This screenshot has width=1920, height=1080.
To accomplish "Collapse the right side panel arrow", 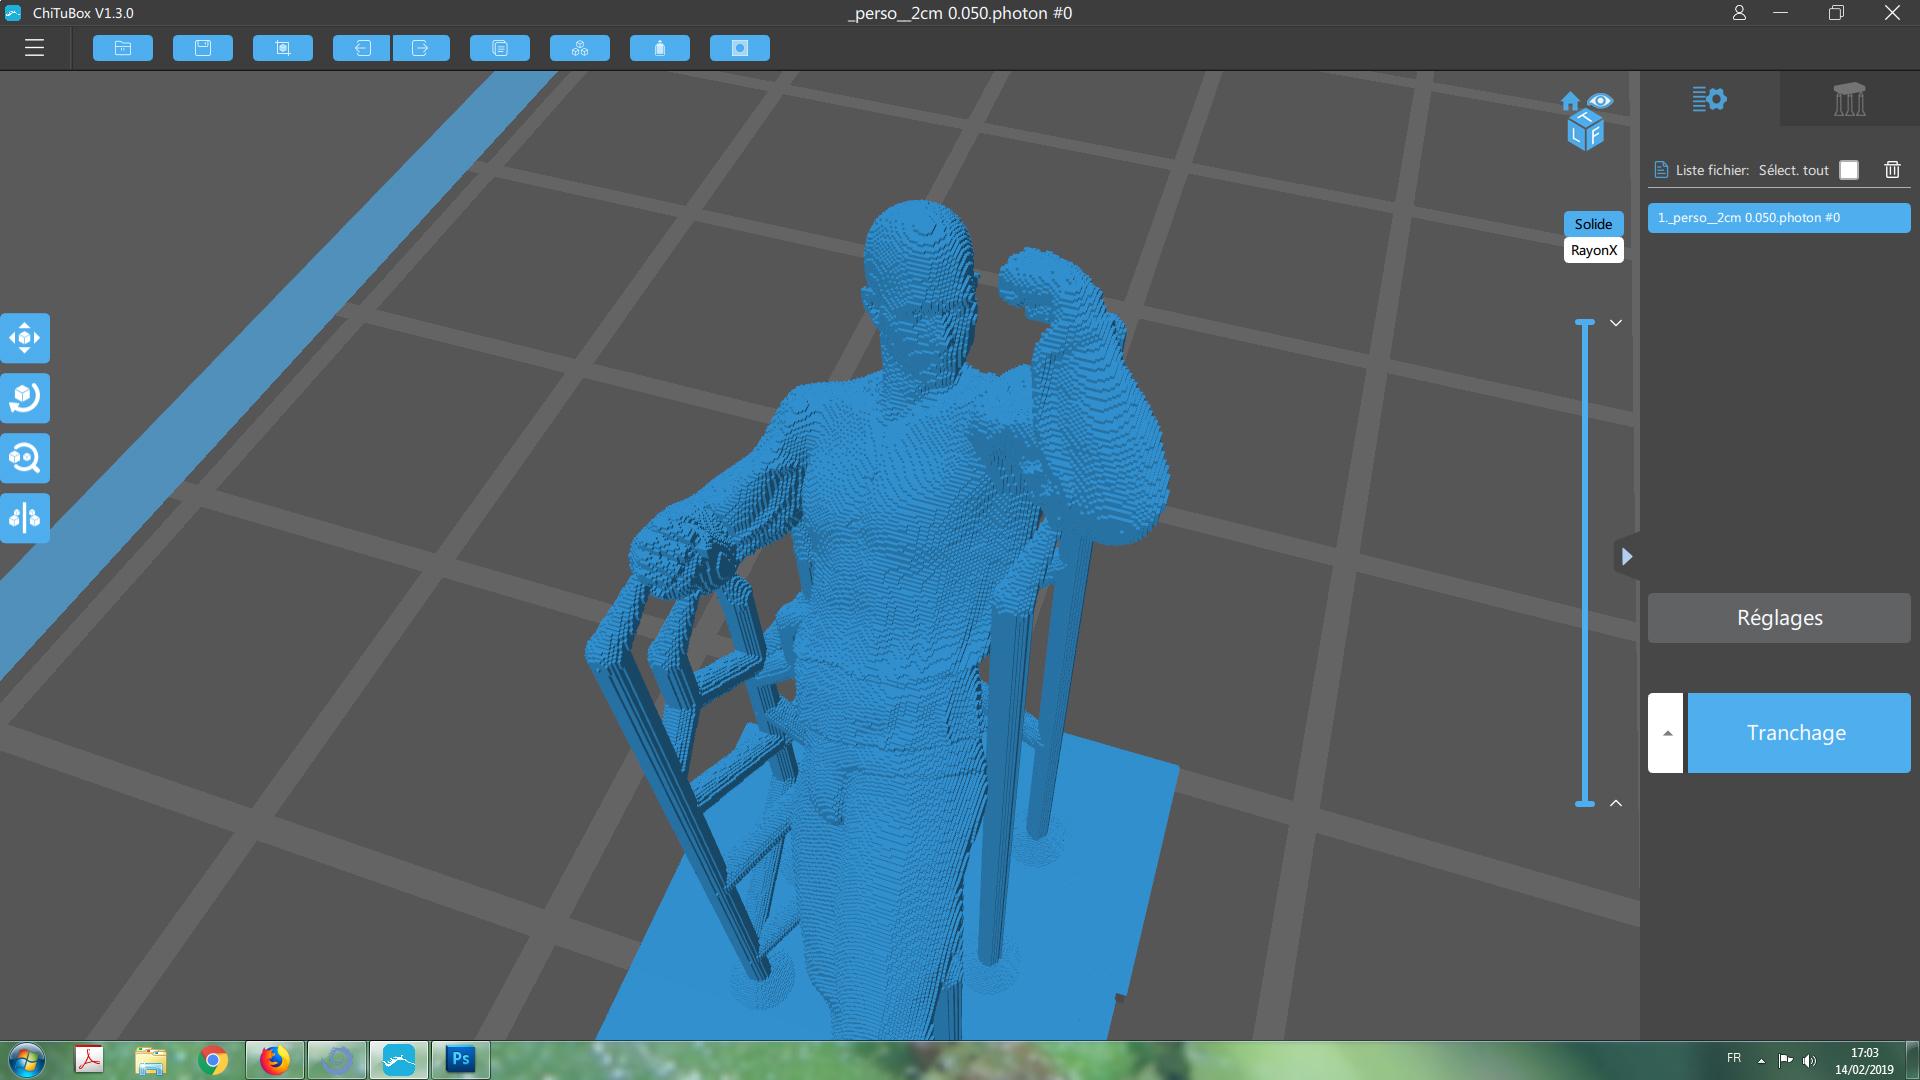I will tap(1627, 556).
